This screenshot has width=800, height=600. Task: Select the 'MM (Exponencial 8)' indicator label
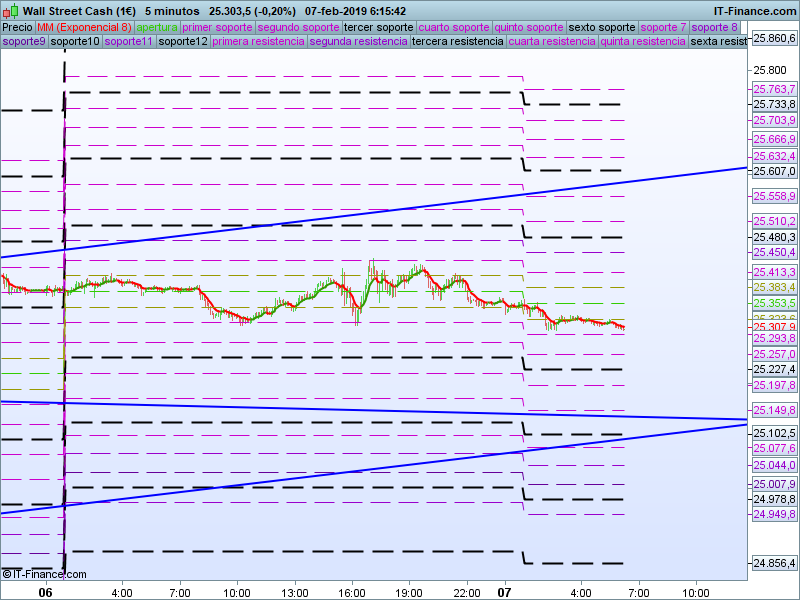pos(84,27)
